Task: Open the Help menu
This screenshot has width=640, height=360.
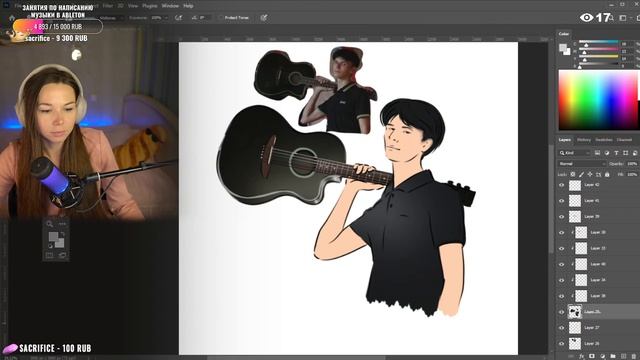Action: pyautogui.click(x=188, y=6)
